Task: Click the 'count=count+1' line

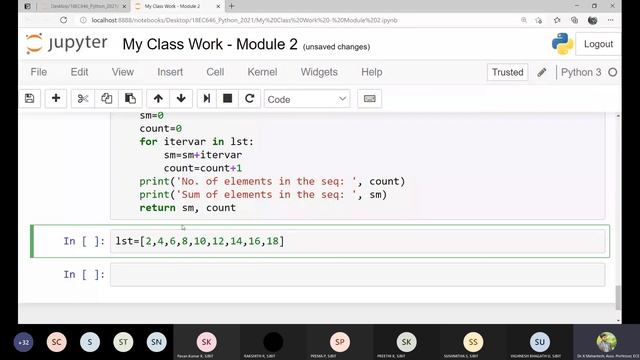Action: pos(203,168)
